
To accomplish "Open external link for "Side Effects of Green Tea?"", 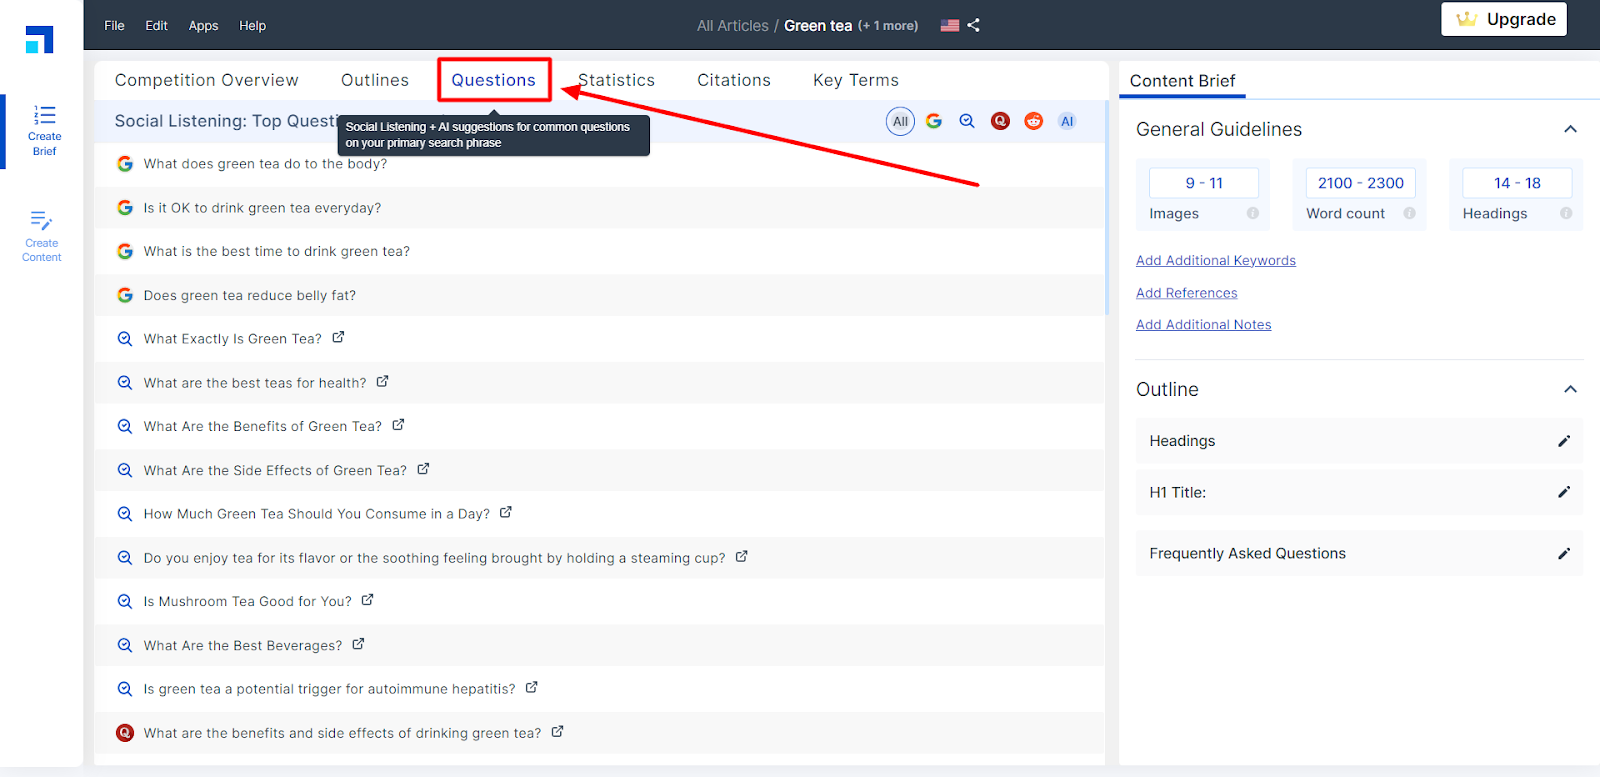I will coord(423,469).
